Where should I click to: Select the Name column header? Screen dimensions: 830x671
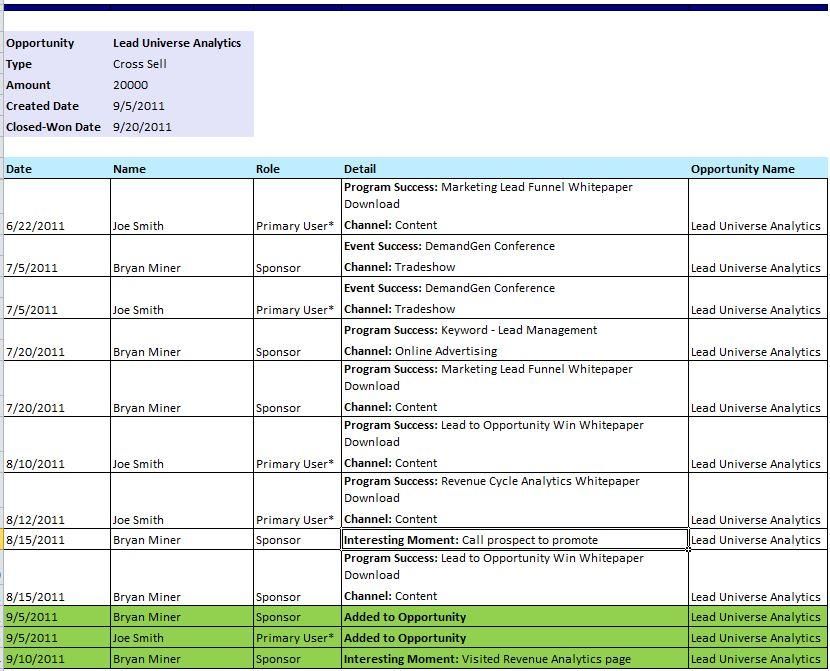click(x=129, y=169)
